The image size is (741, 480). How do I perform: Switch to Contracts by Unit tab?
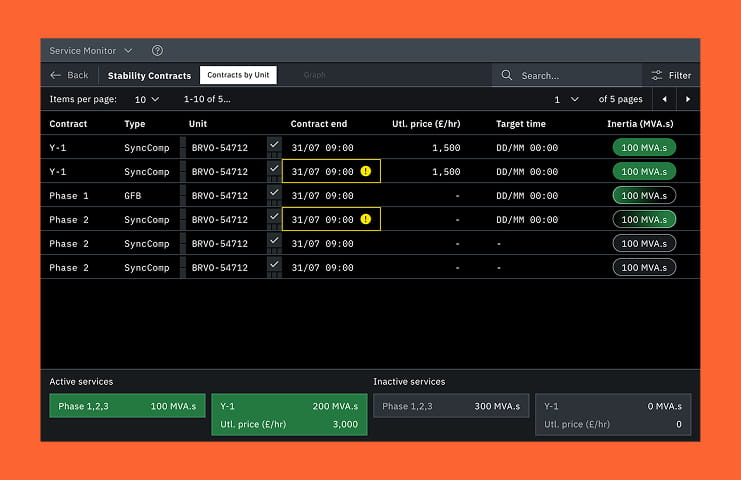tap(238, 75)
